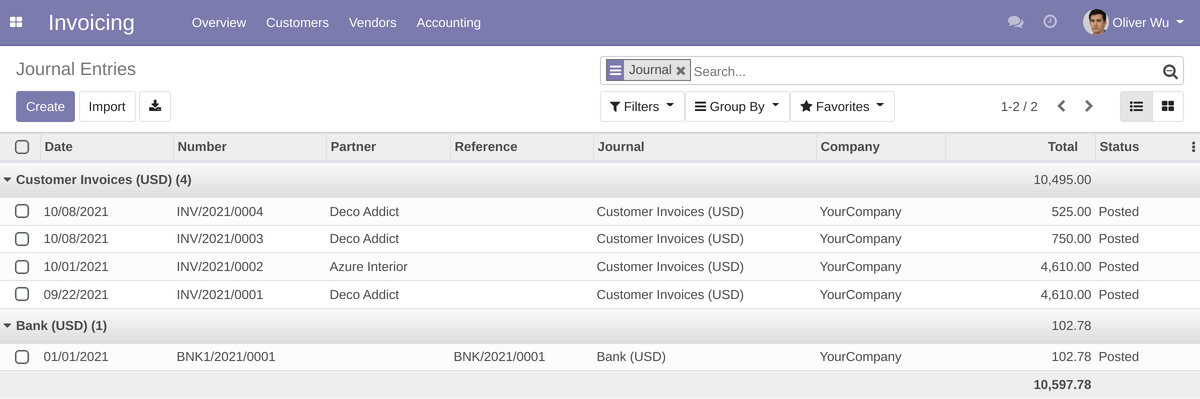Image resolution: width=1200 pixels, height=399 pixels.
Task: Click the download export icon button
Action: (155, 107)
